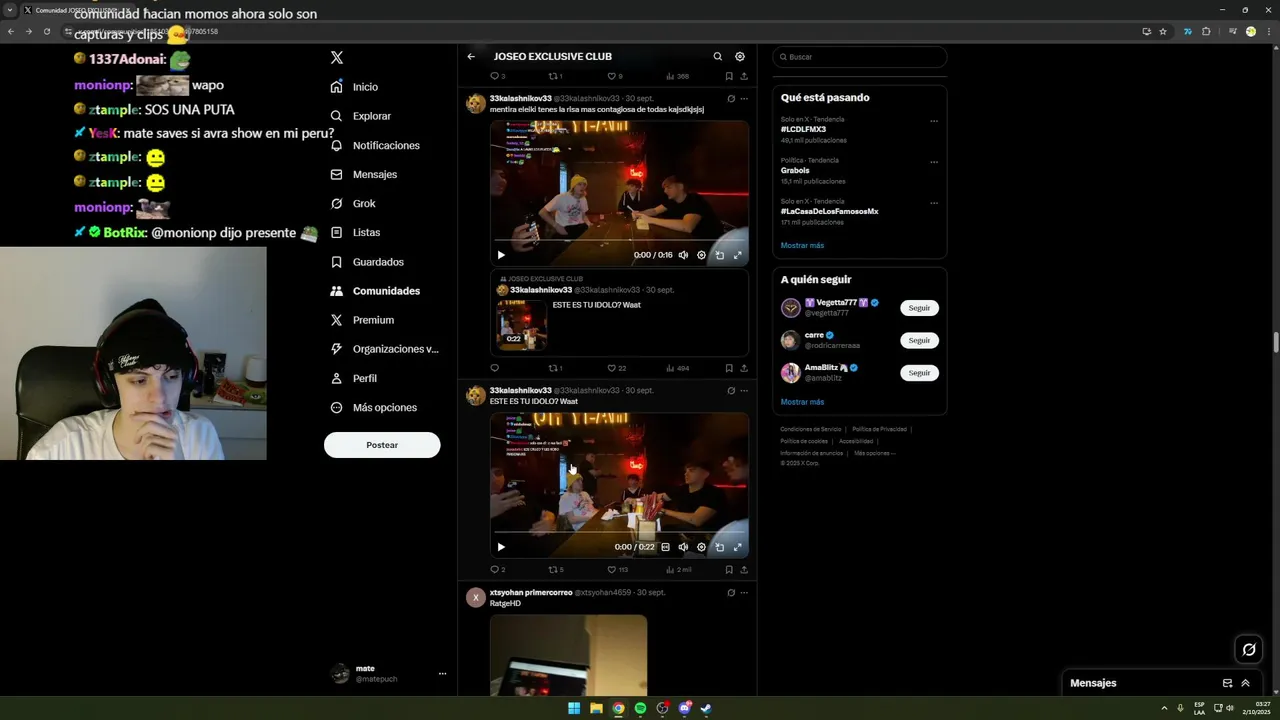1280x720 pixels.
Task: Enter fullscreen on the 0:22 video
Action: pos(738,547)
